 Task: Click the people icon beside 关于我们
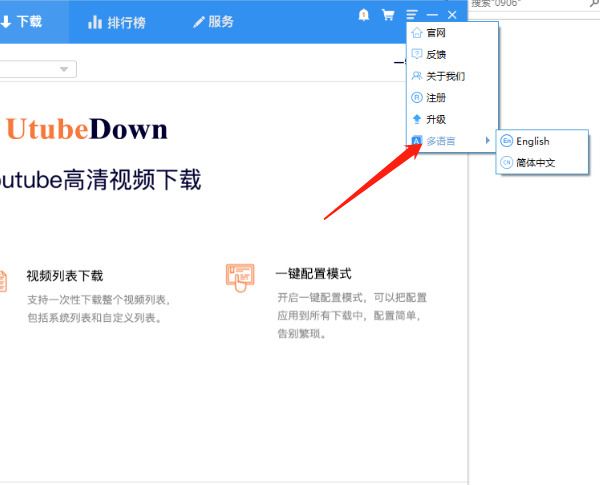(417, 76)
